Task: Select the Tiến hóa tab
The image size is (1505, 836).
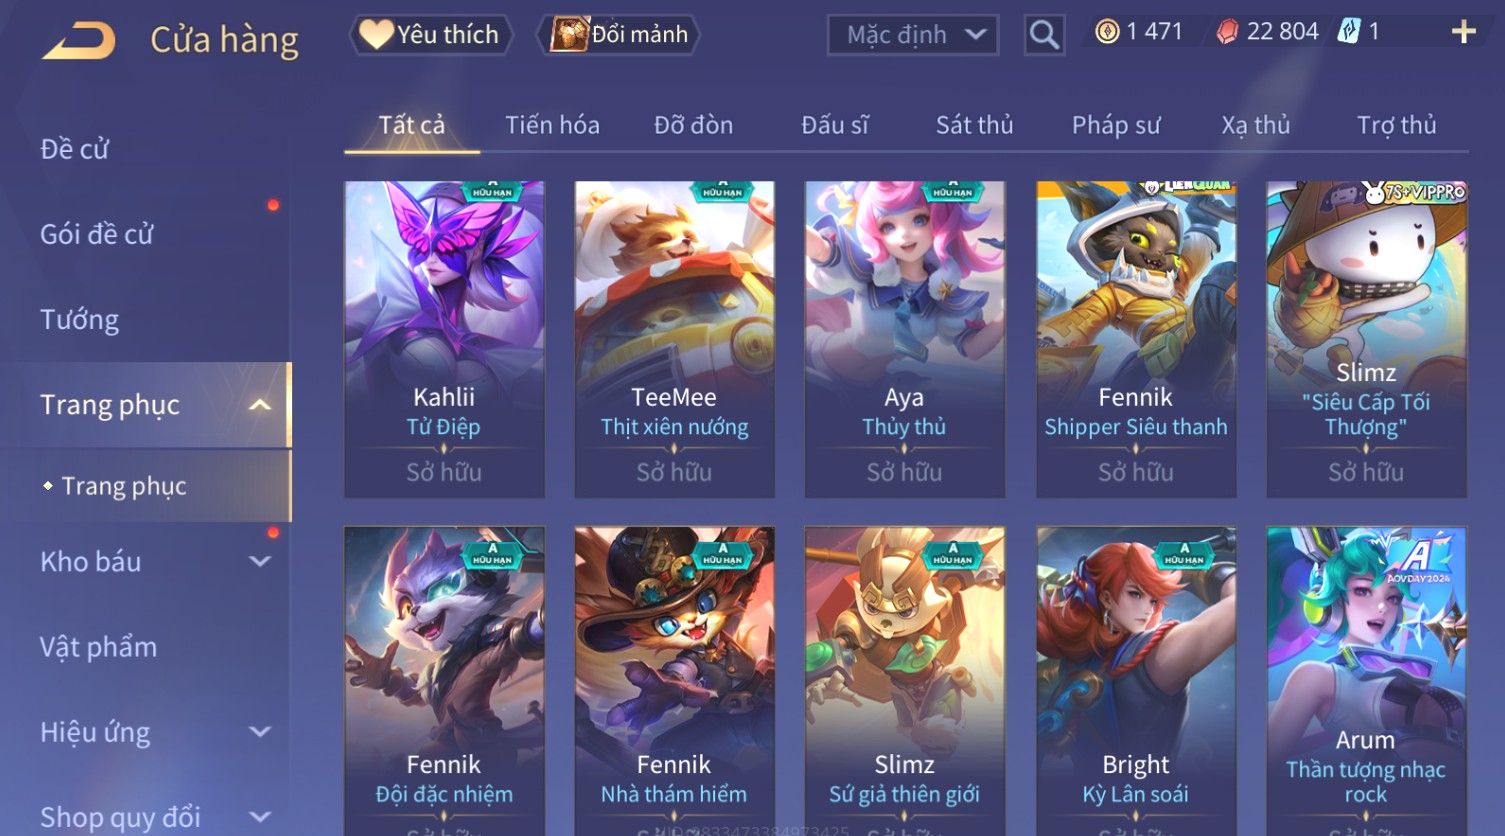Action: [552, 125]
